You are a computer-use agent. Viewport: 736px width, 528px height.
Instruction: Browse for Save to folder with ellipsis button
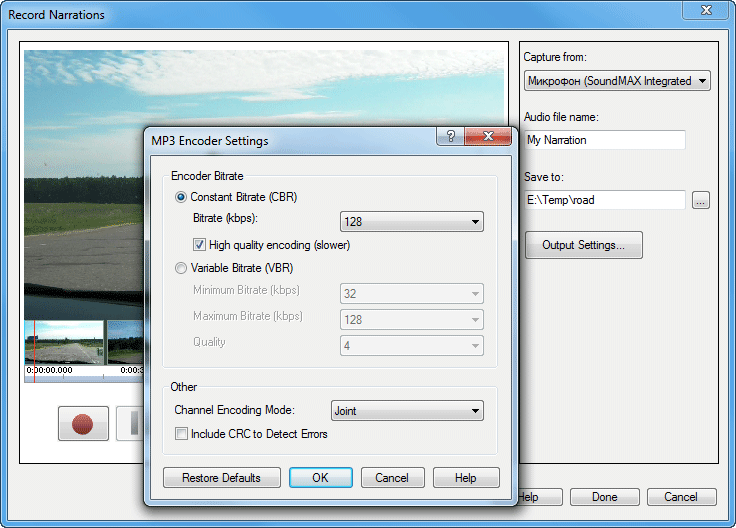[x=700, y=200]
